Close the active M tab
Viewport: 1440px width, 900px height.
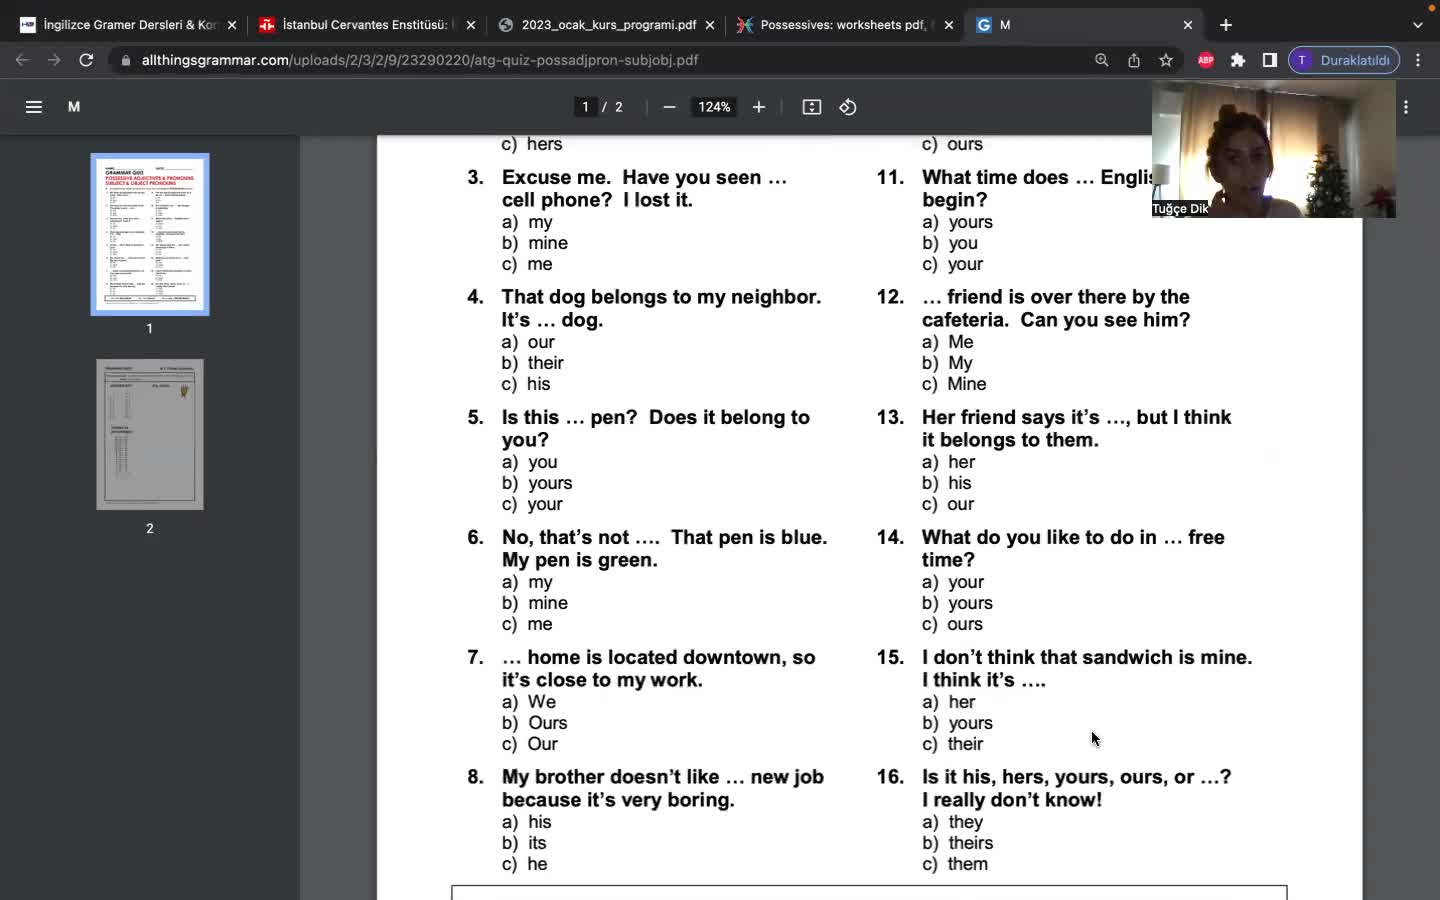1188,25
